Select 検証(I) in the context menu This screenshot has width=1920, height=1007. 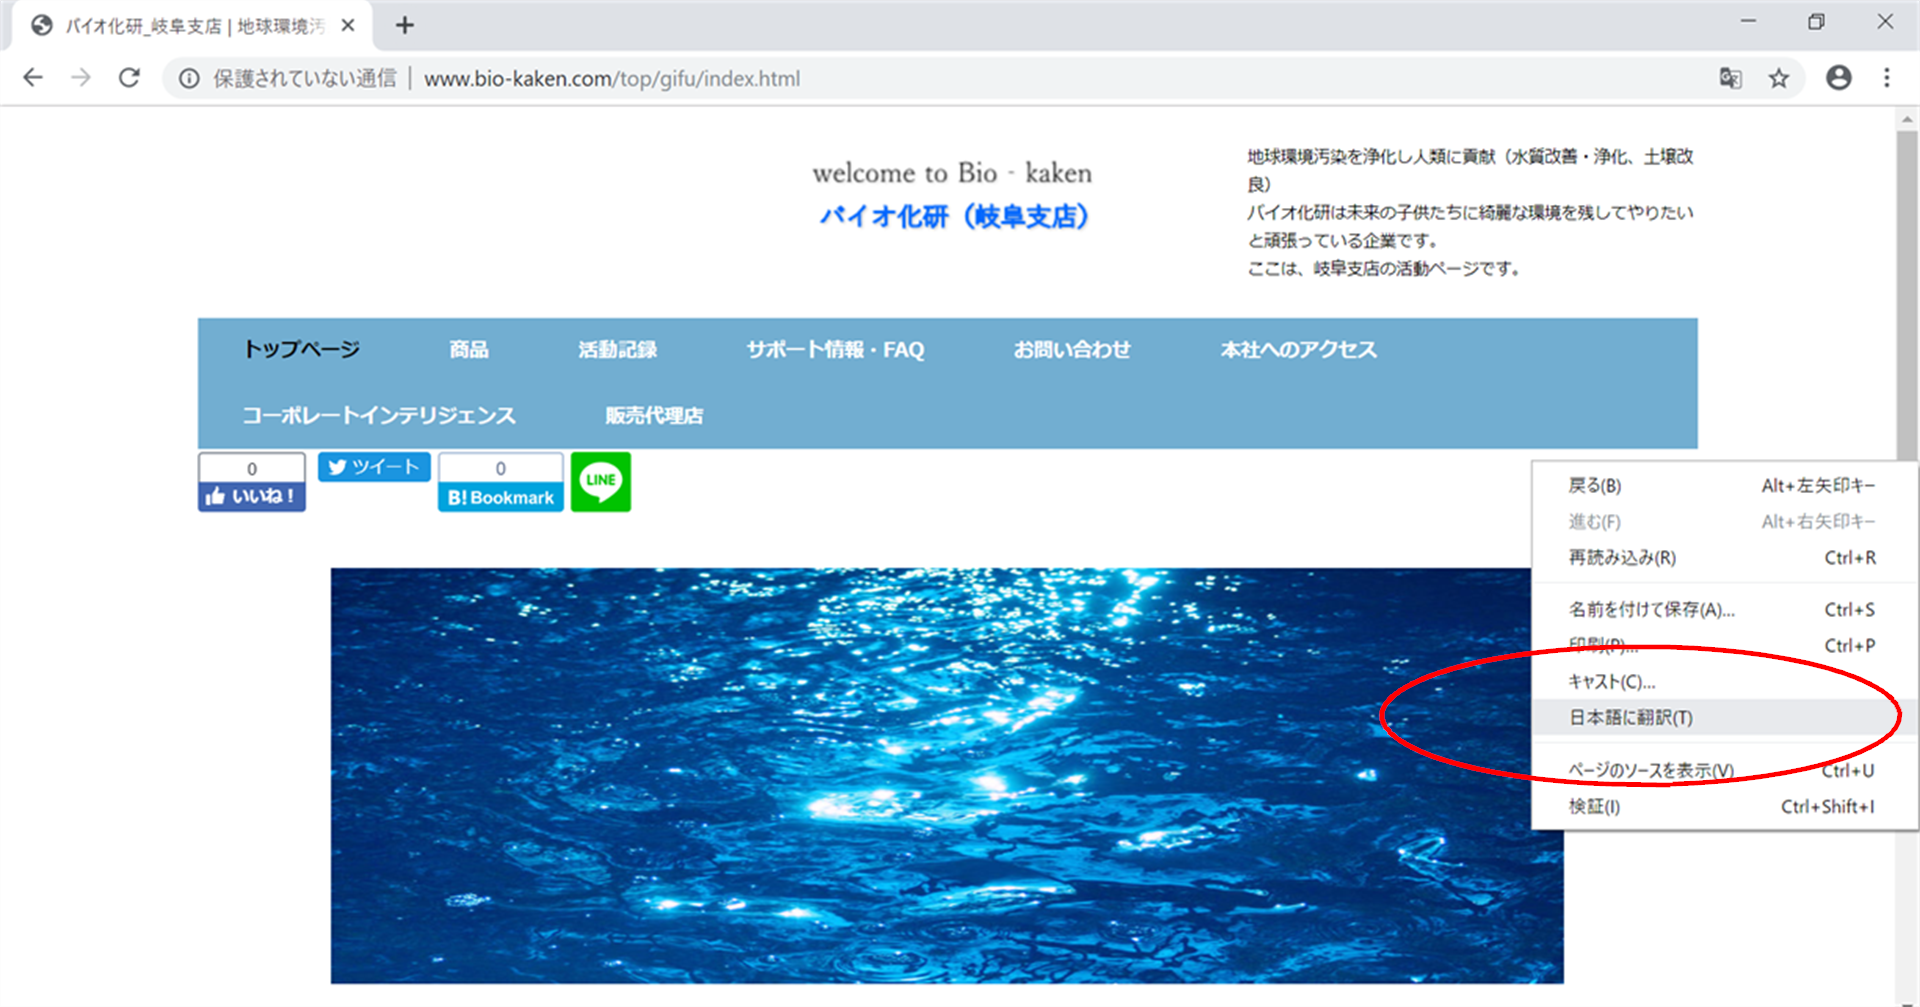point(1724,806)
